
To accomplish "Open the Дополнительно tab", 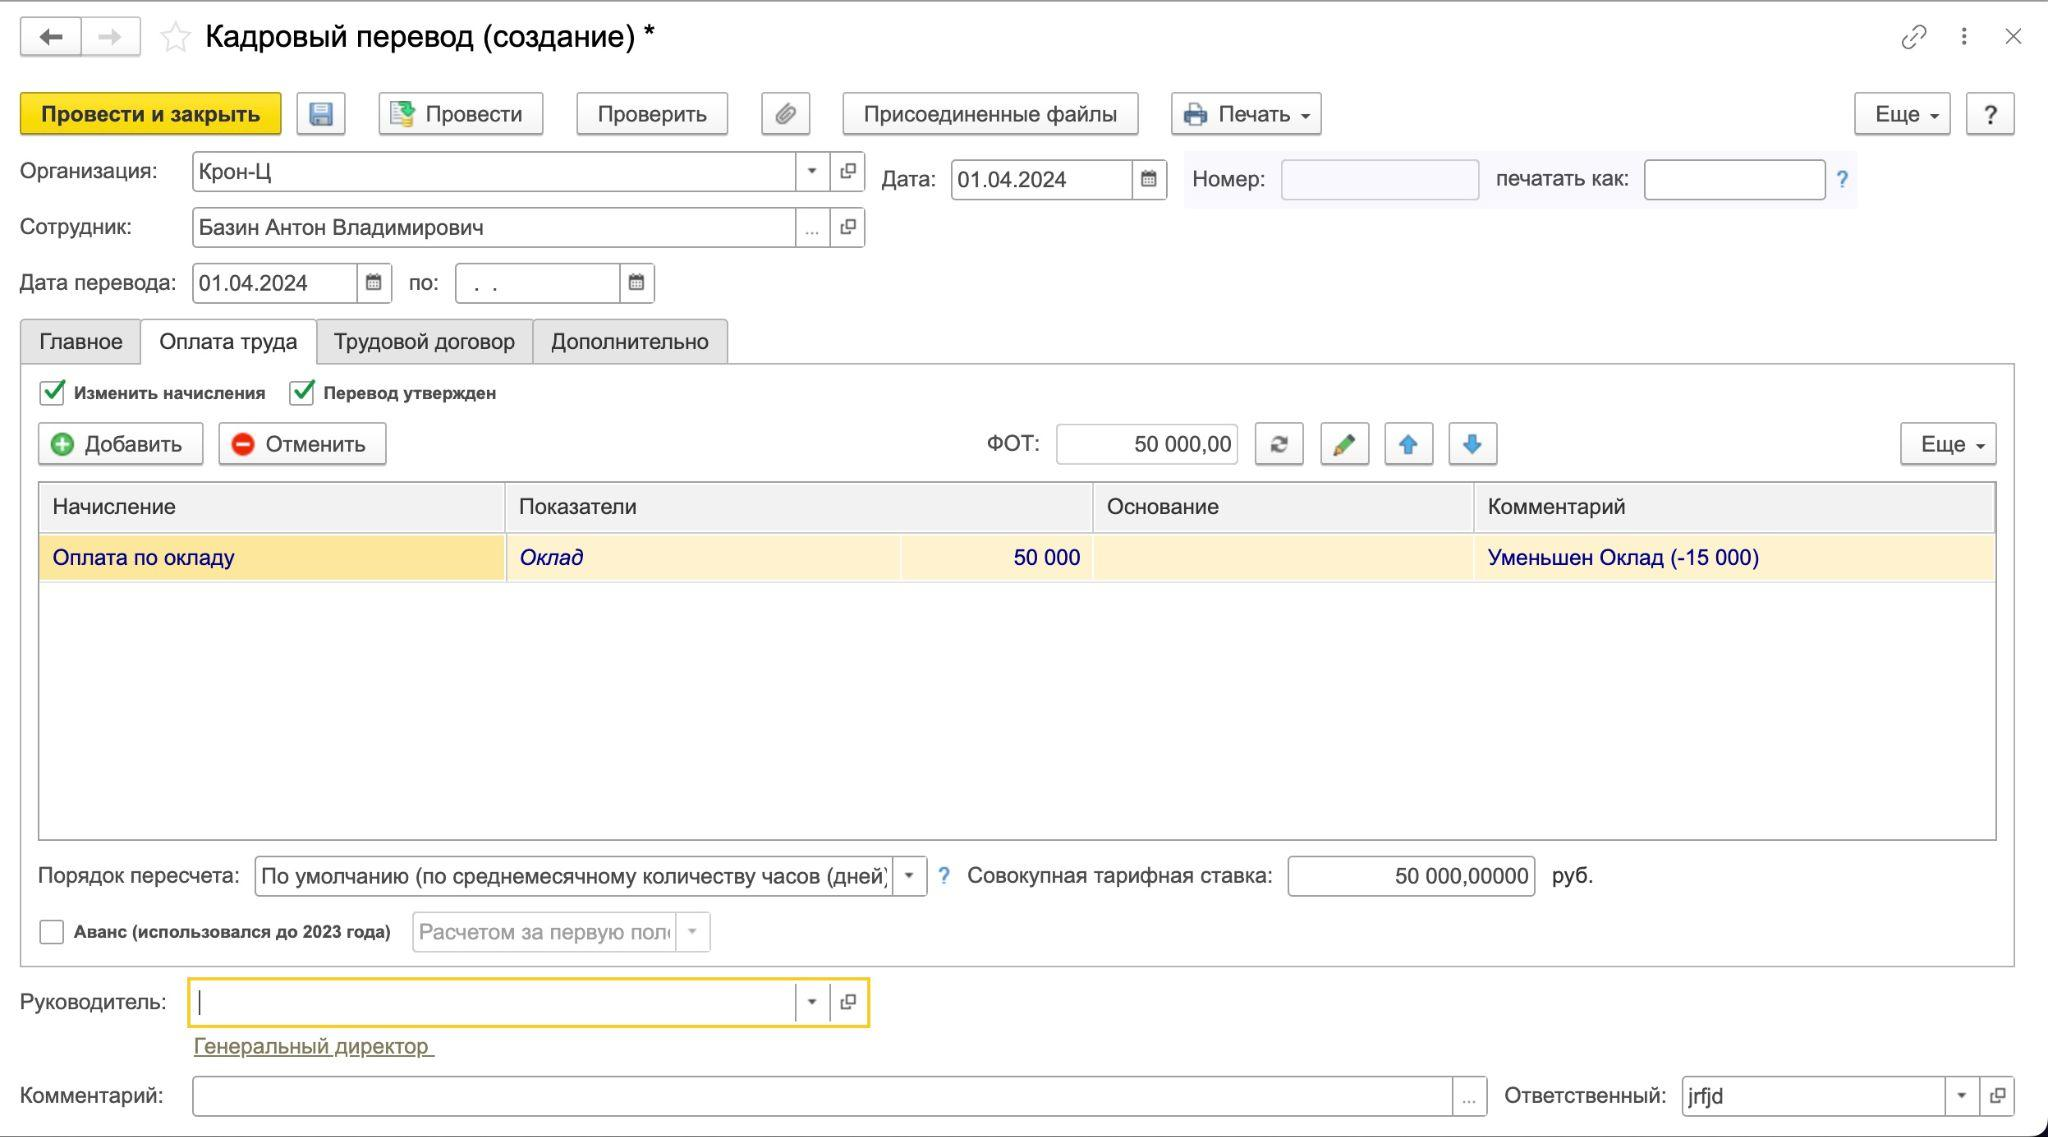I will click(630, 342).
